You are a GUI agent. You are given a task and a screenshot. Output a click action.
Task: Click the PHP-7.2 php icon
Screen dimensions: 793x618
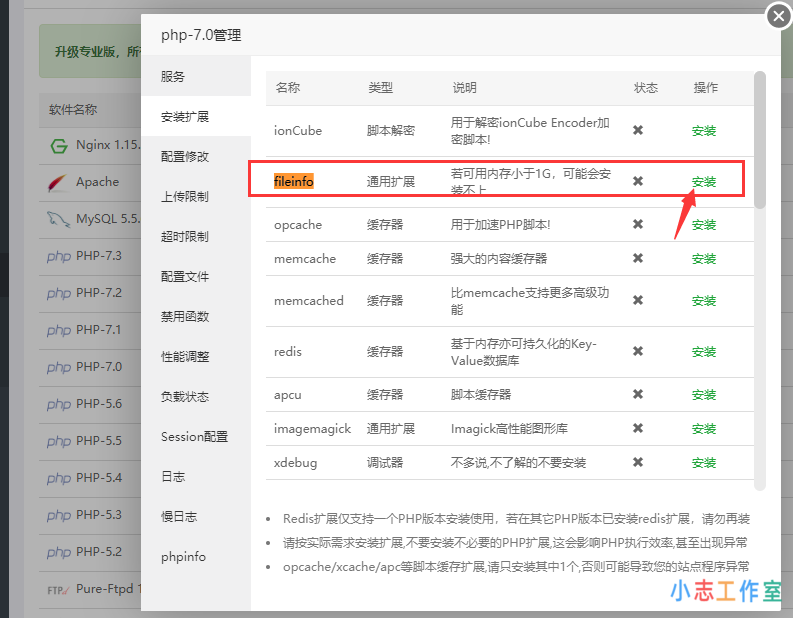click(x=59, y=293)
